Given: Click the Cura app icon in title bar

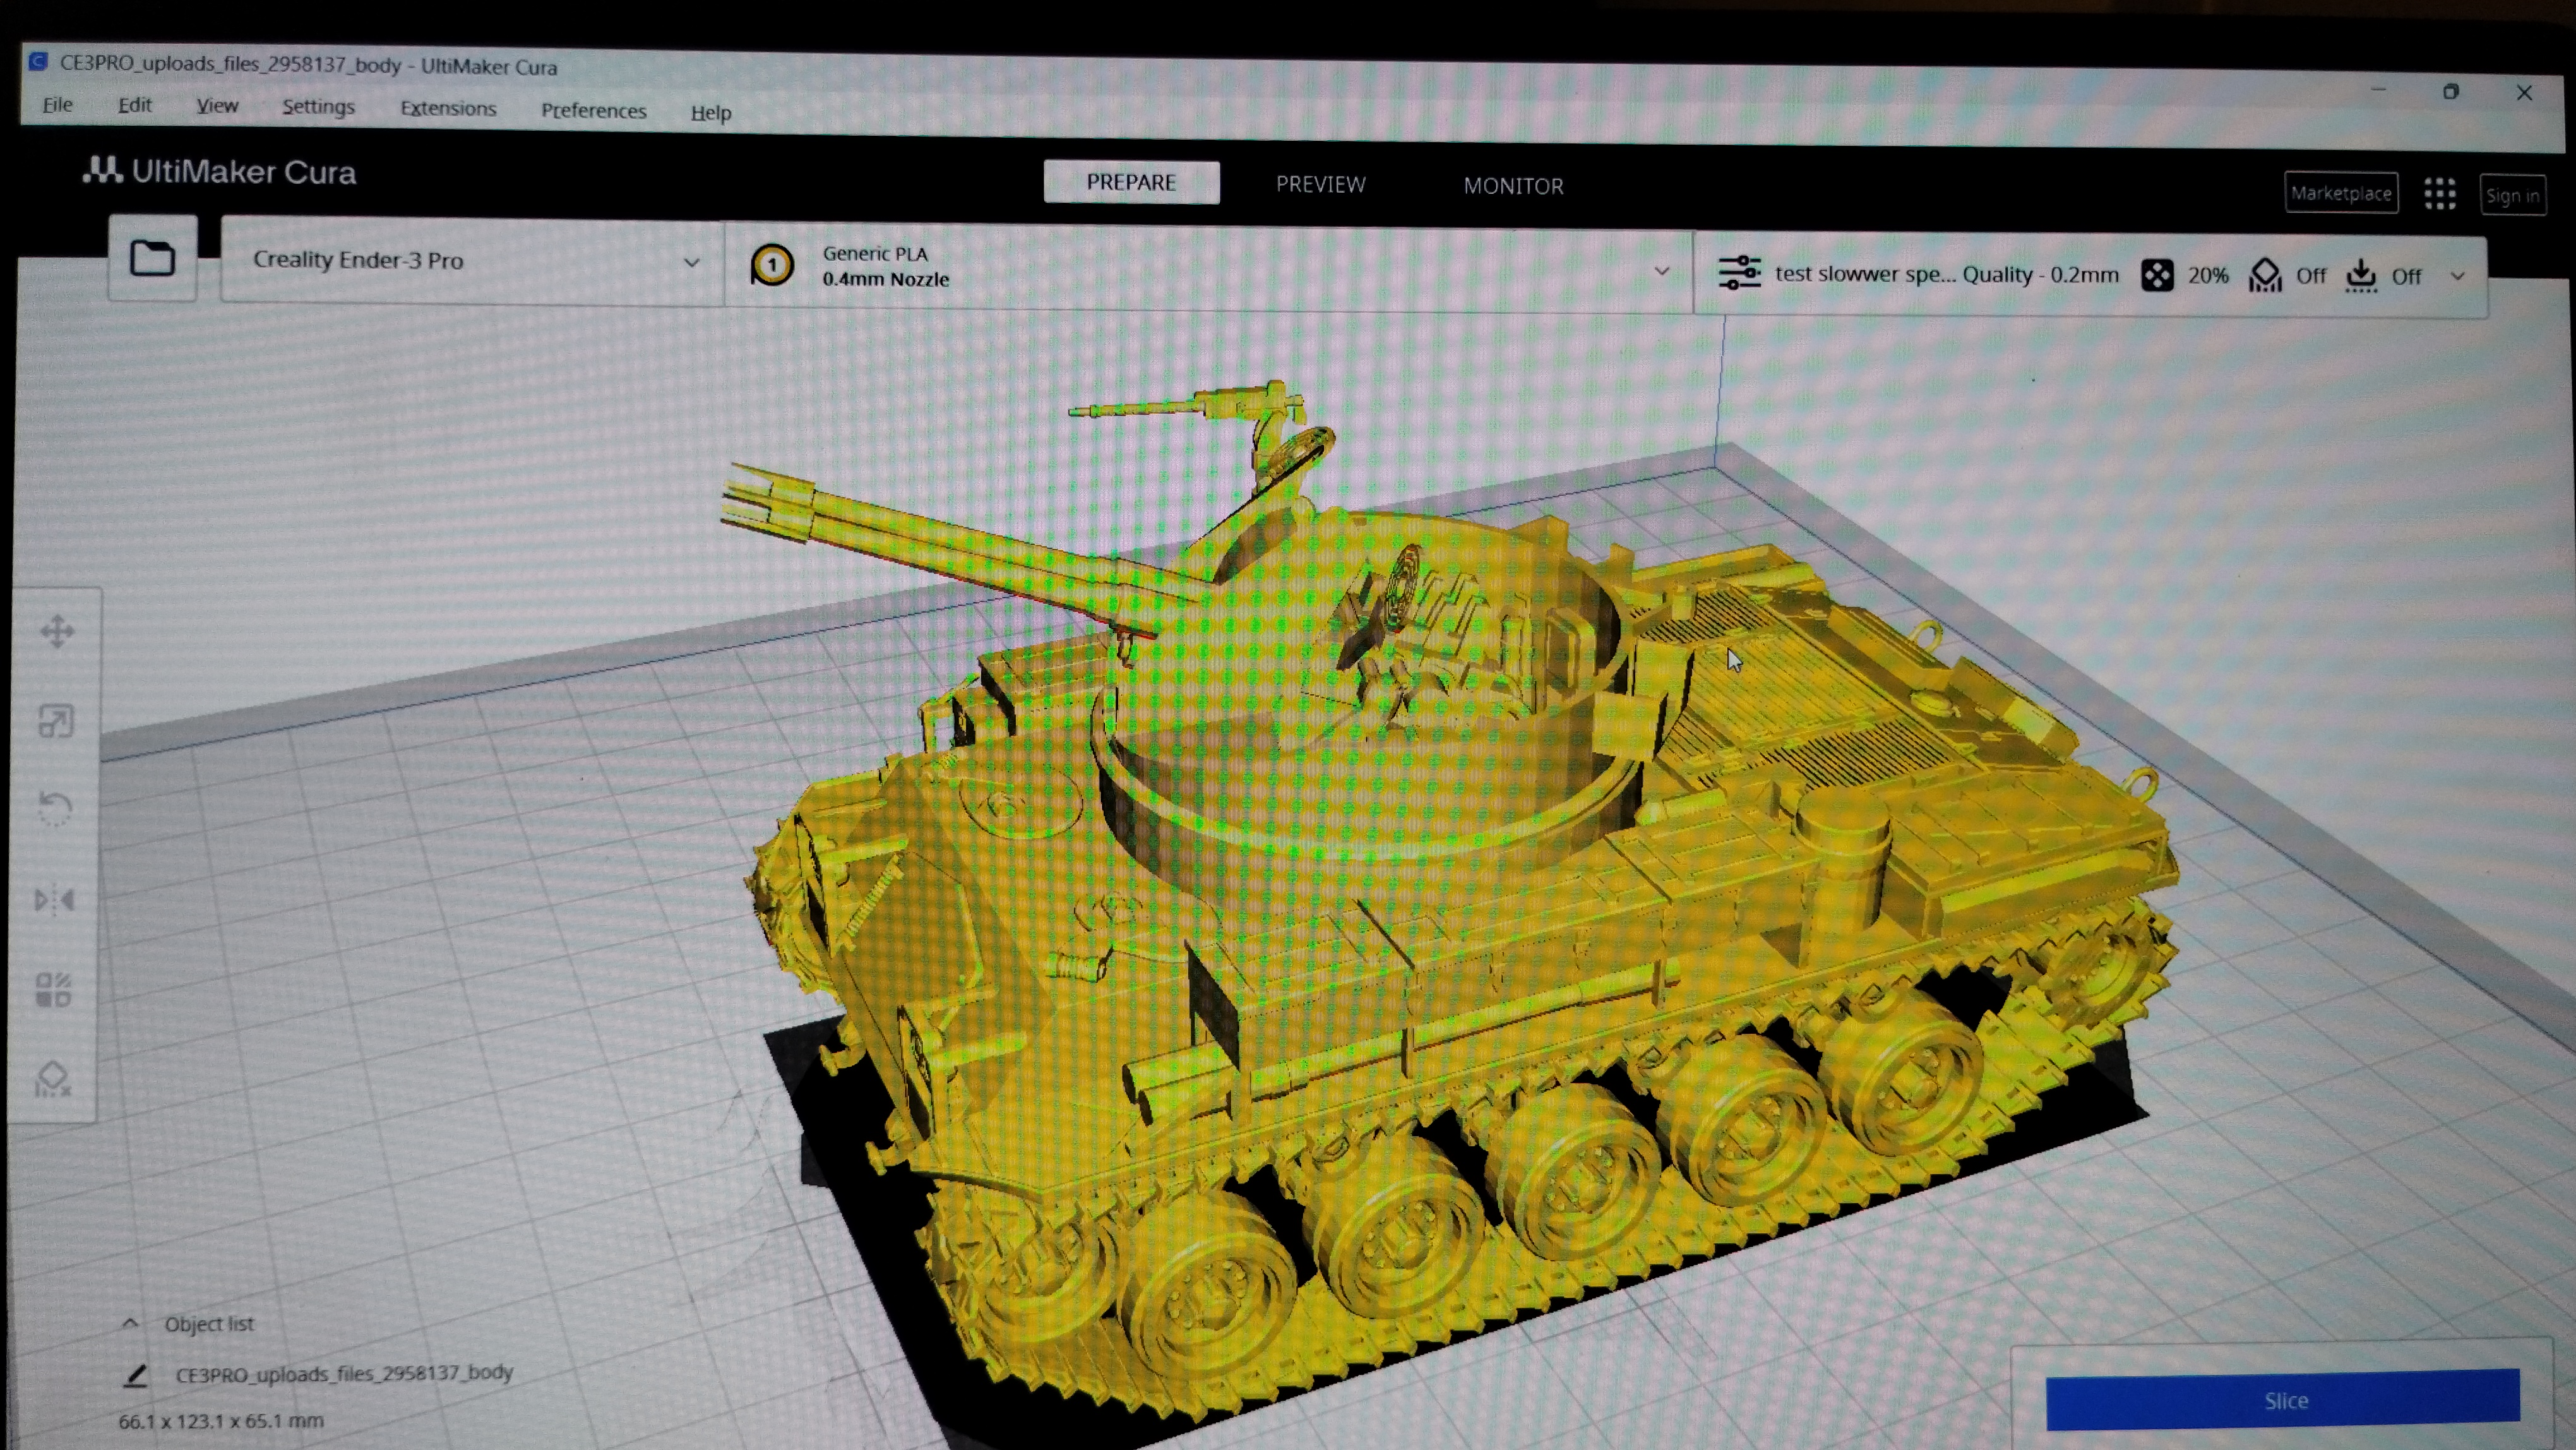Looking at the screenshot, I should (38, 62).
